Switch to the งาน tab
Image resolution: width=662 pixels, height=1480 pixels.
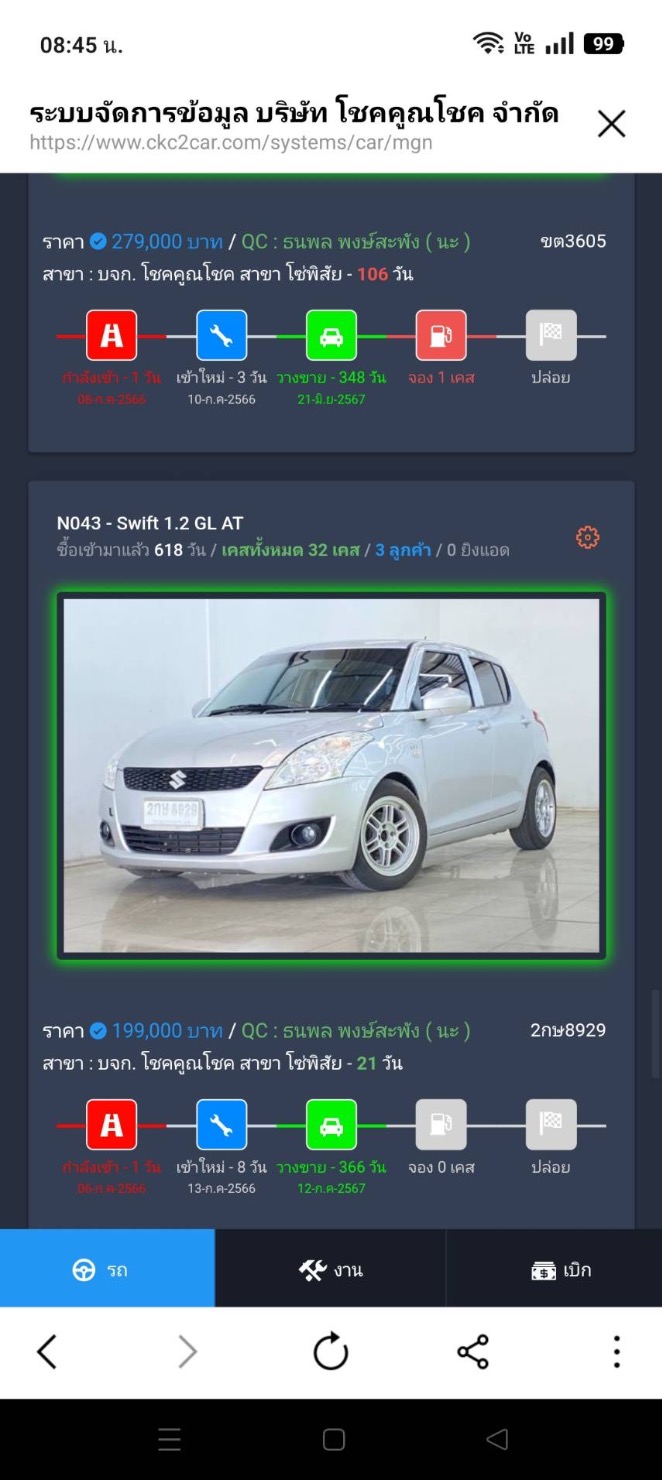[330, 1269]
